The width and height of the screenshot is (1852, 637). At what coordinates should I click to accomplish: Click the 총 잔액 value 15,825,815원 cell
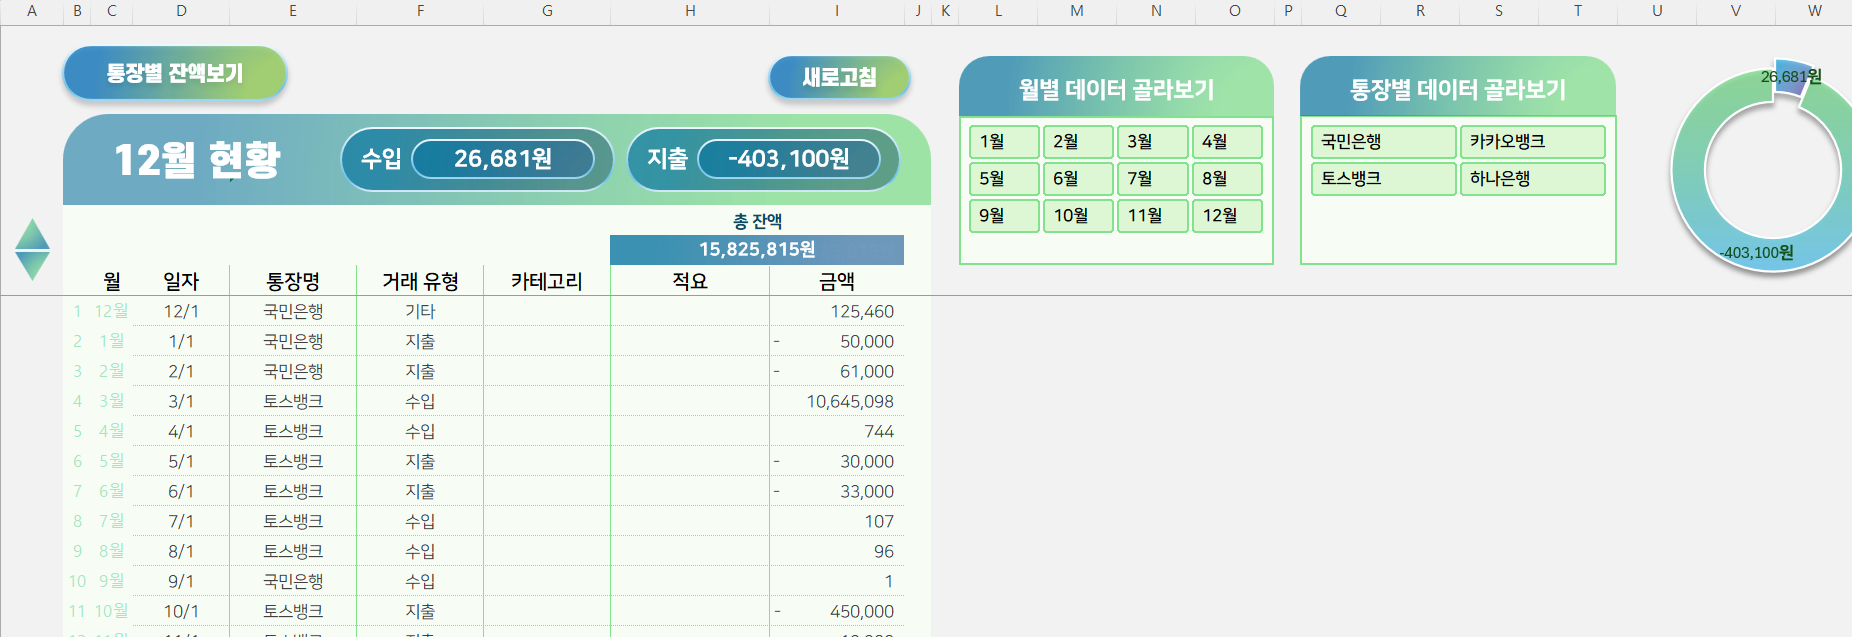tap(757, 250)
